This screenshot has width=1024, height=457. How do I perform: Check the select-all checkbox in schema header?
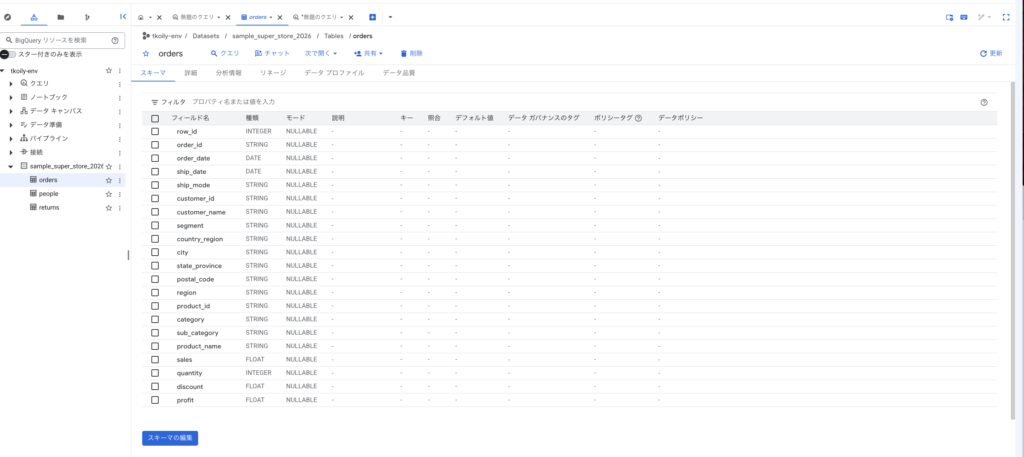[155, 118]
